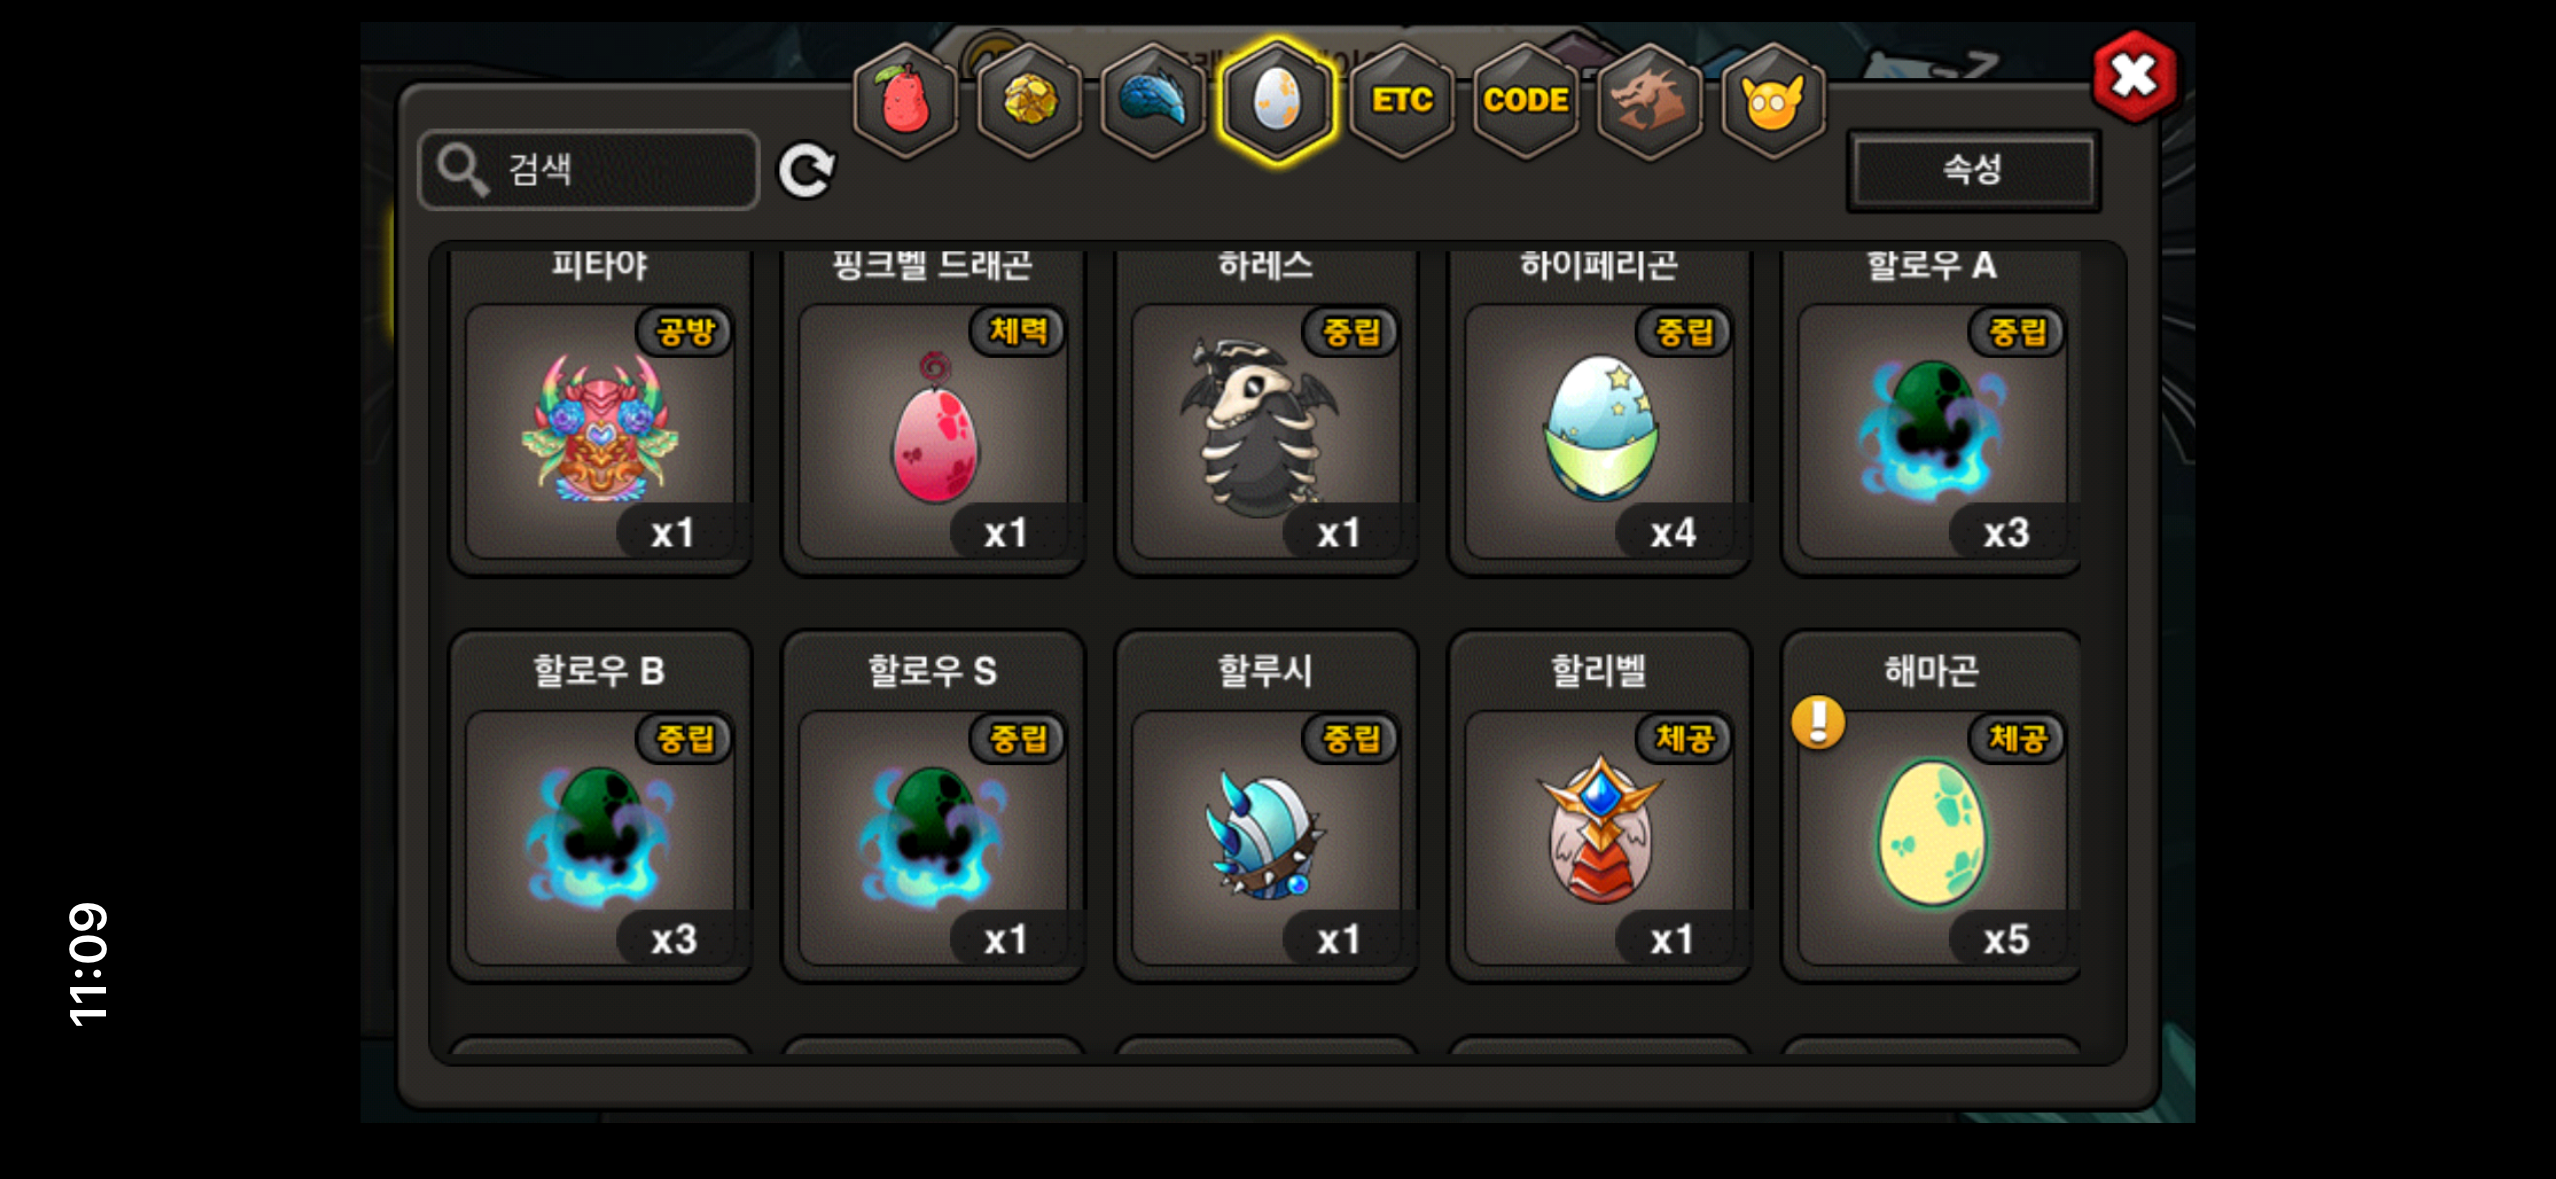
Task: Click the 검색 search input field
Action: 589,169
